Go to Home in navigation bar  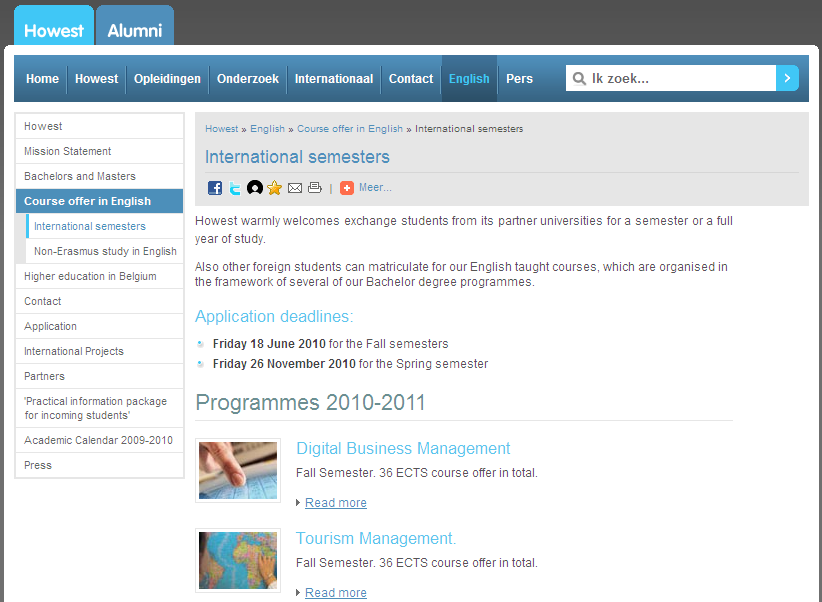pos(42,79)
